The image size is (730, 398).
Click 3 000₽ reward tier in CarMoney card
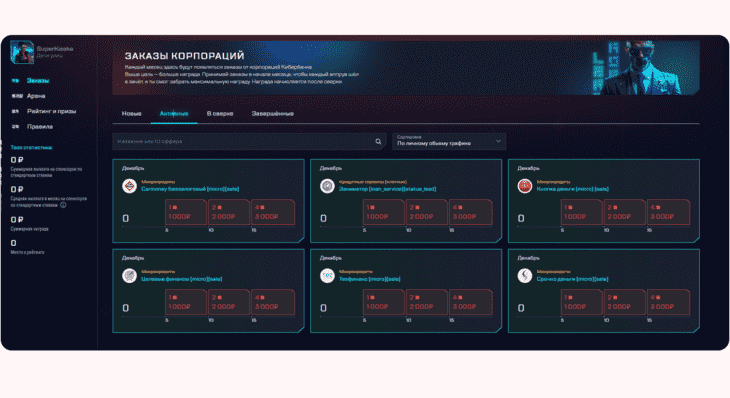click(x=273, y=212)
